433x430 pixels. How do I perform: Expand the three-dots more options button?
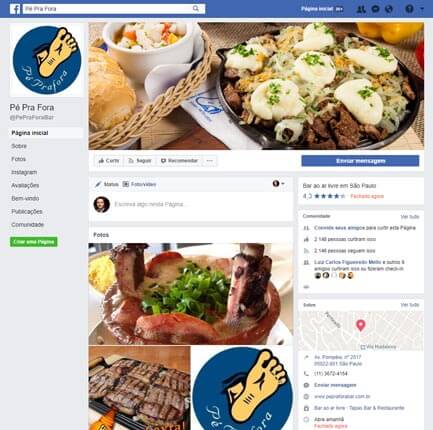point(210,161)
